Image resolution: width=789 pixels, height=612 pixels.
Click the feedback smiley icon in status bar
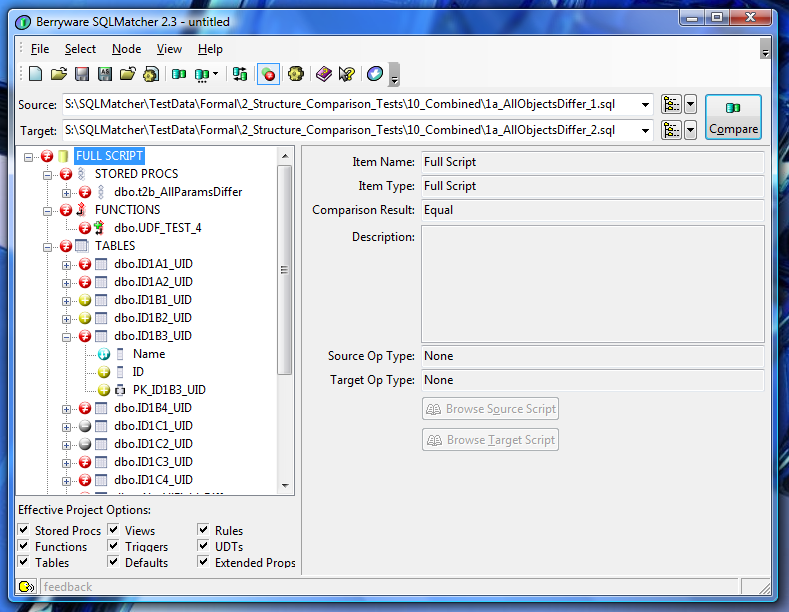(26, 587)
